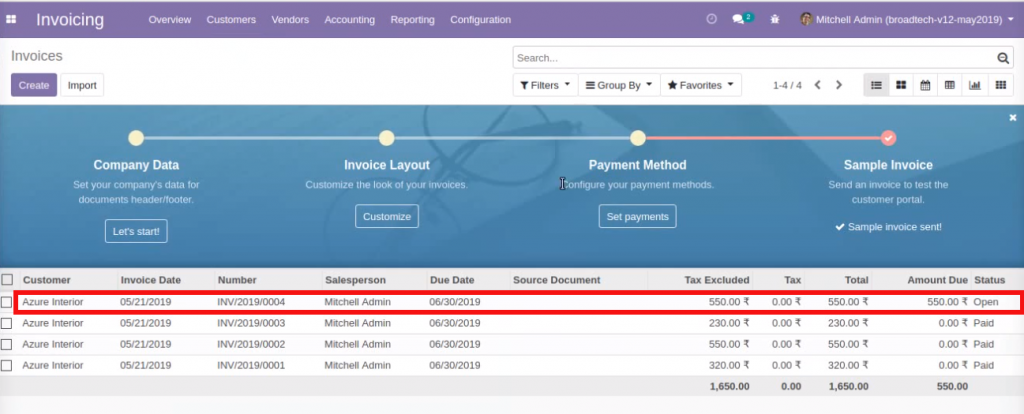Open the apps grid menu icon

(x=10, y=20)
